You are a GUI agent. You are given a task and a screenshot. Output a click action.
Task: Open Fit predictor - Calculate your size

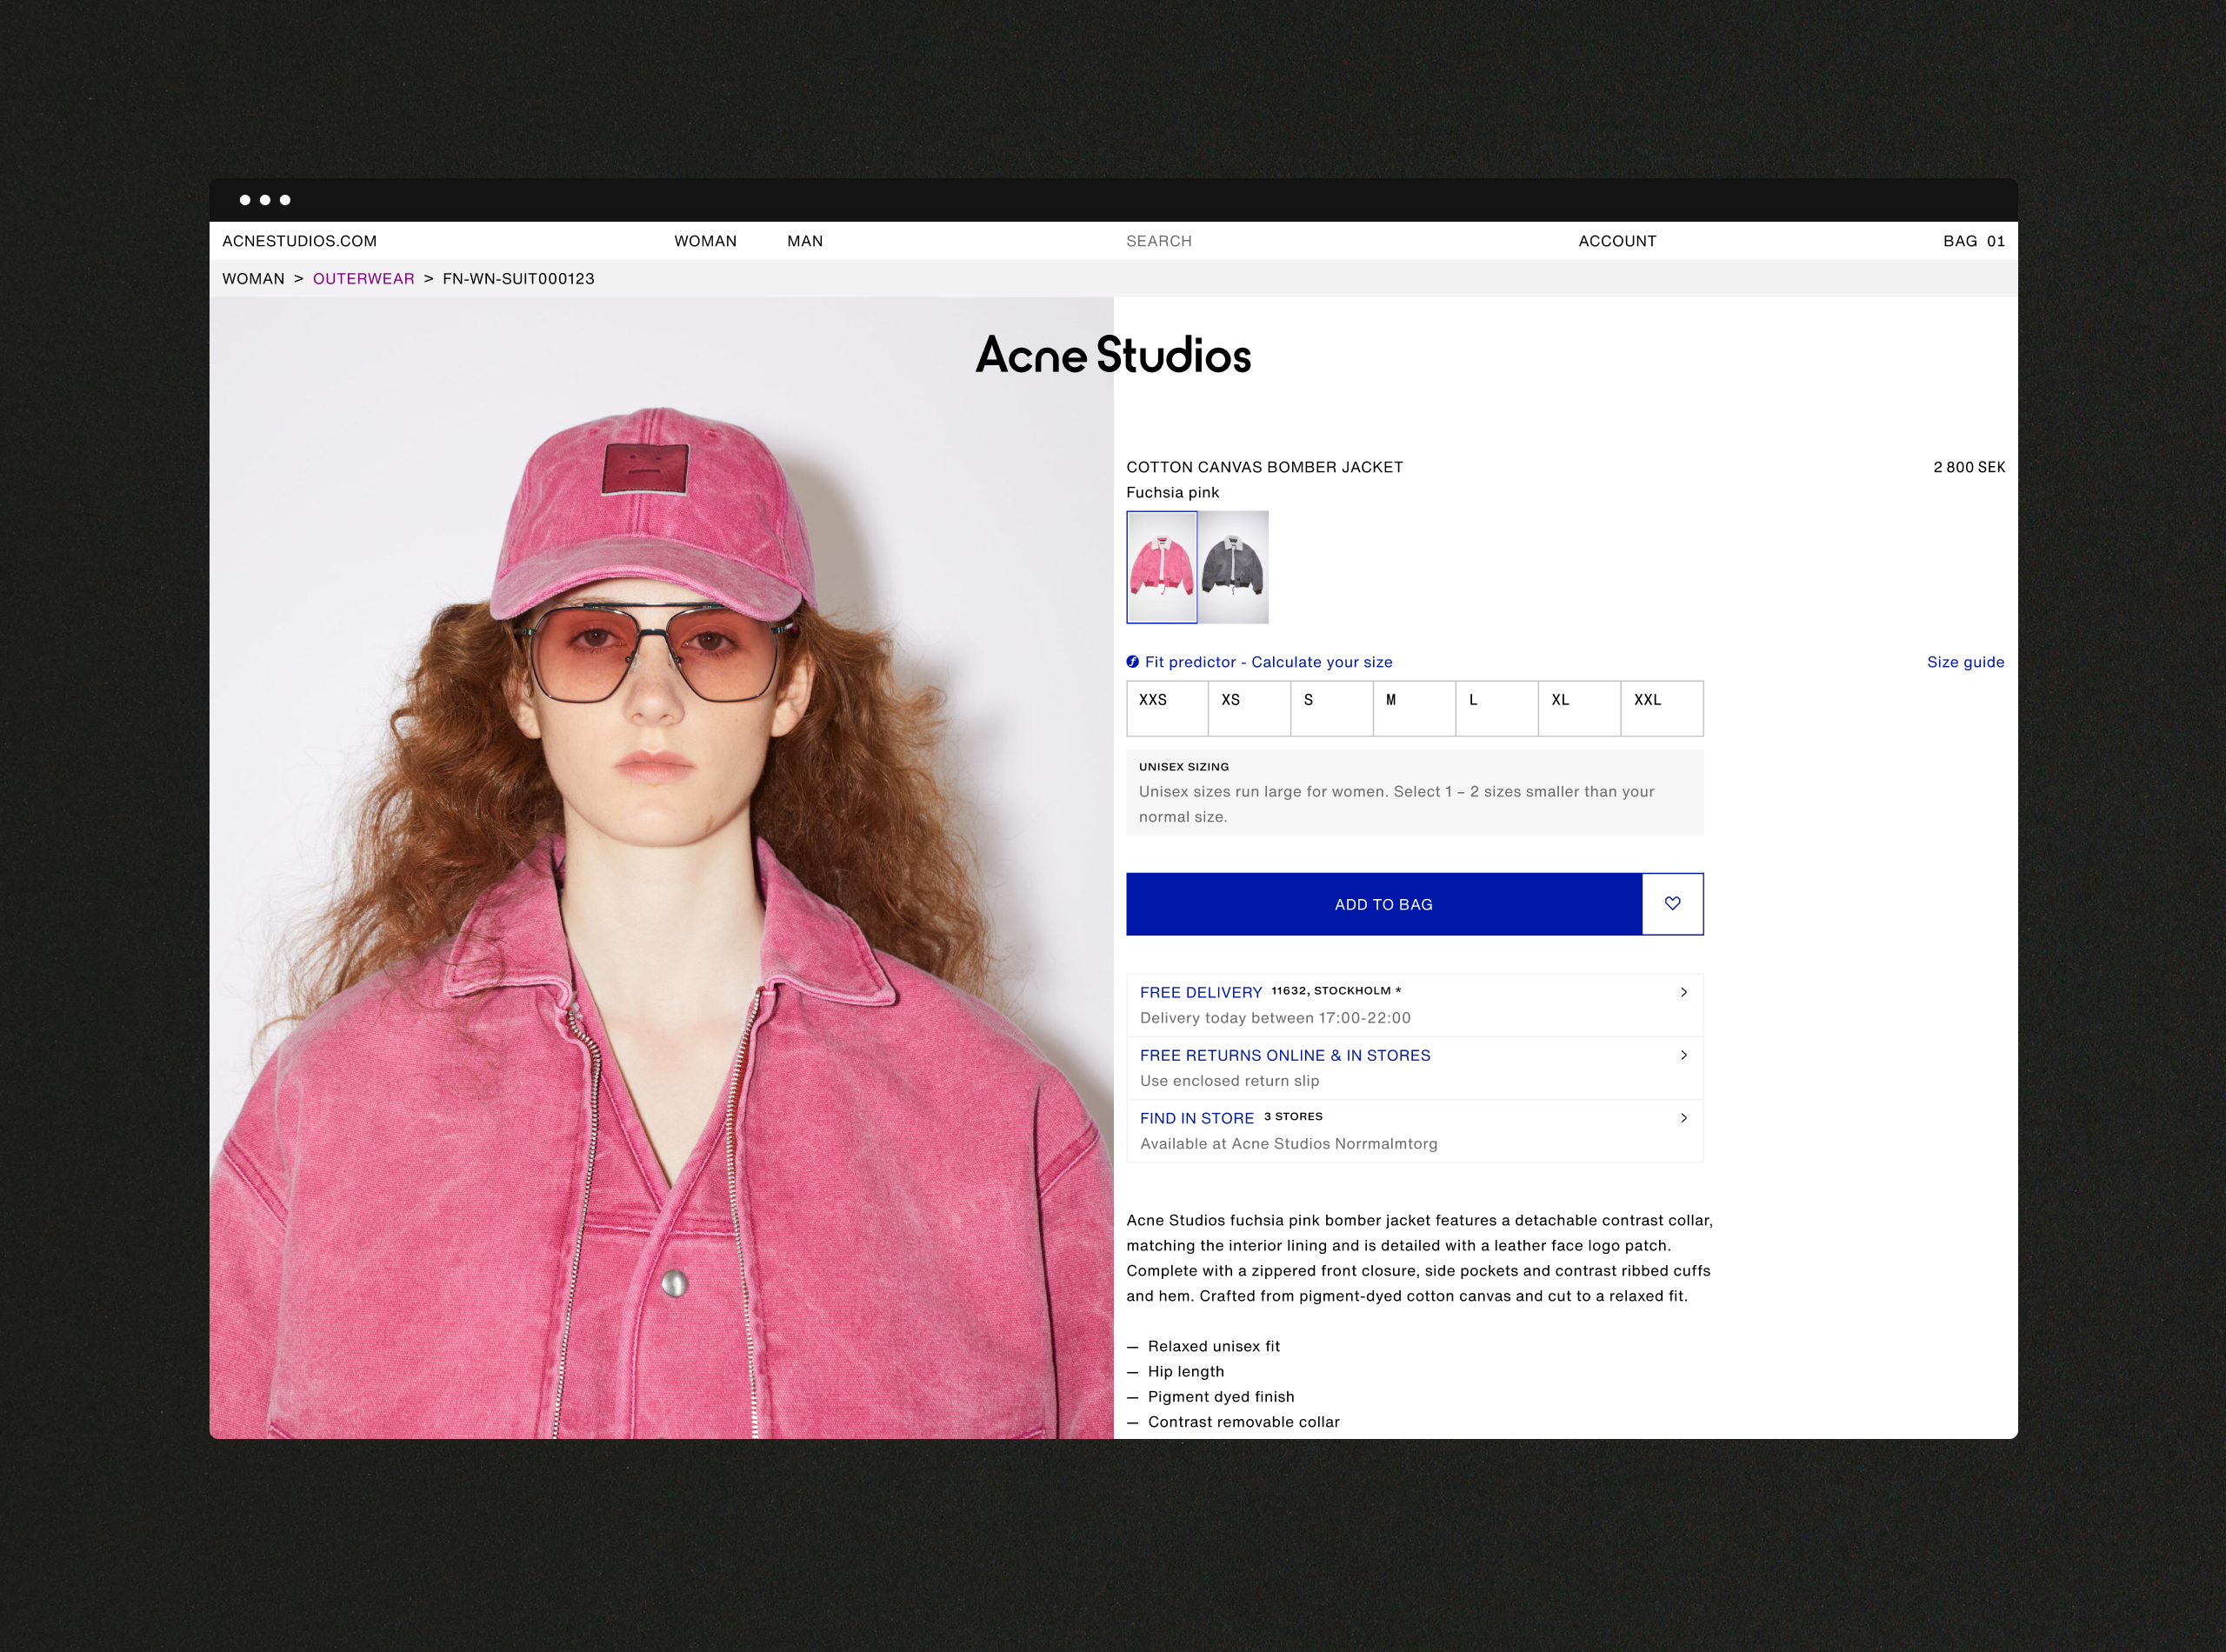click(1269, 662)
